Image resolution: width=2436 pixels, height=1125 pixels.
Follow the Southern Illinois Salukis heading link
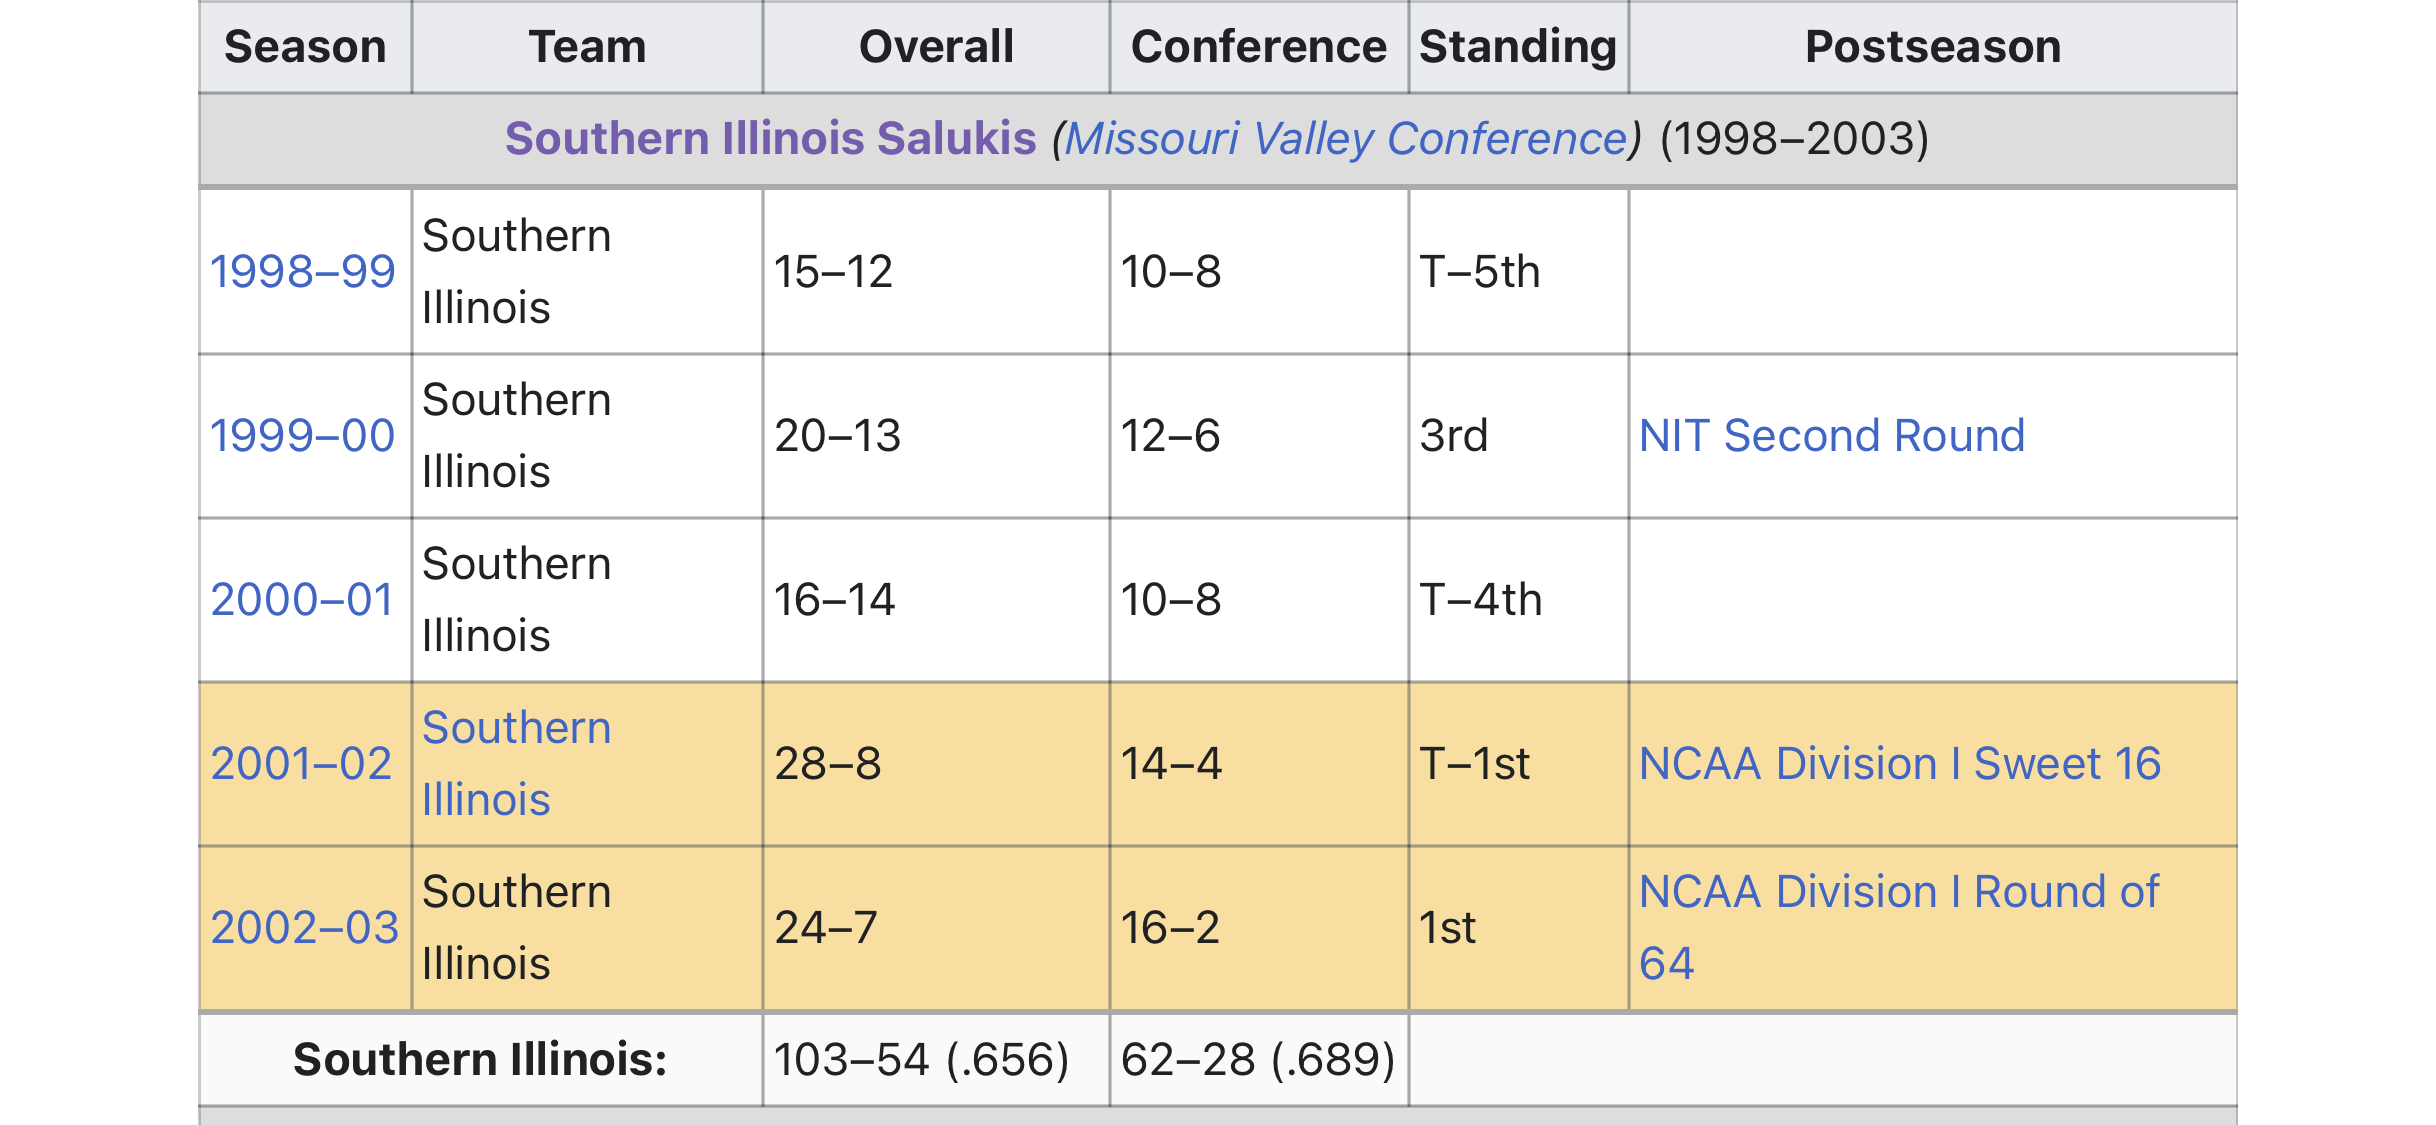[770, 138]
